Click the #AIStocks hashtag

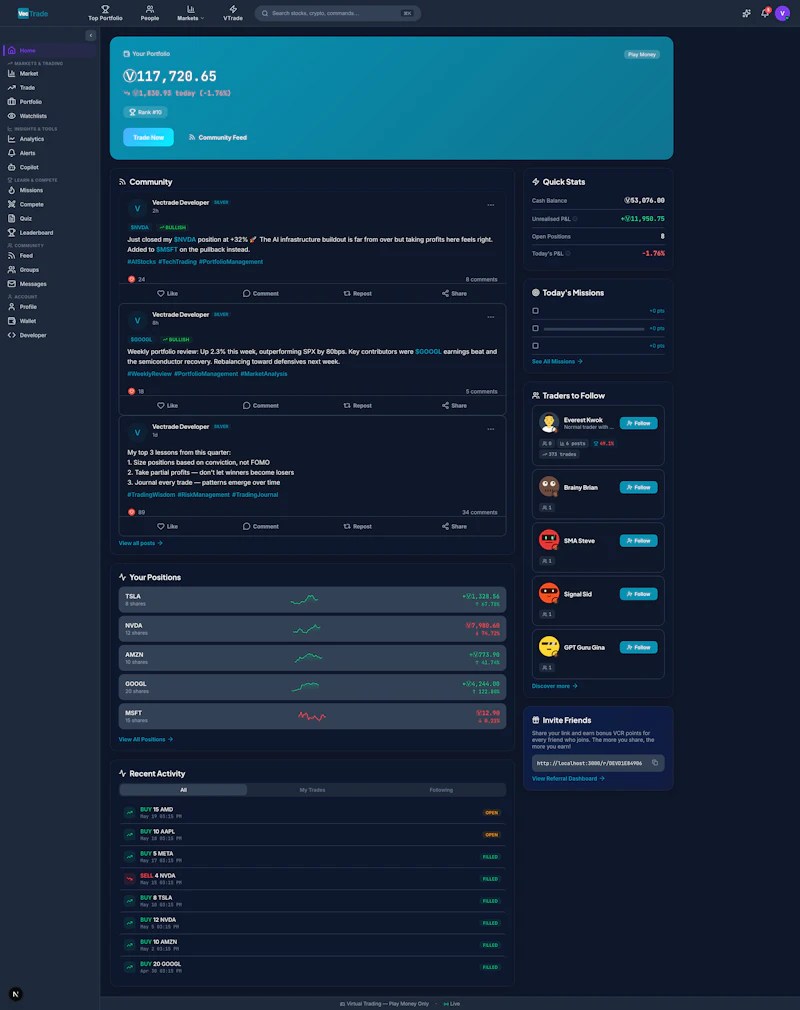(x=142, y=262)
